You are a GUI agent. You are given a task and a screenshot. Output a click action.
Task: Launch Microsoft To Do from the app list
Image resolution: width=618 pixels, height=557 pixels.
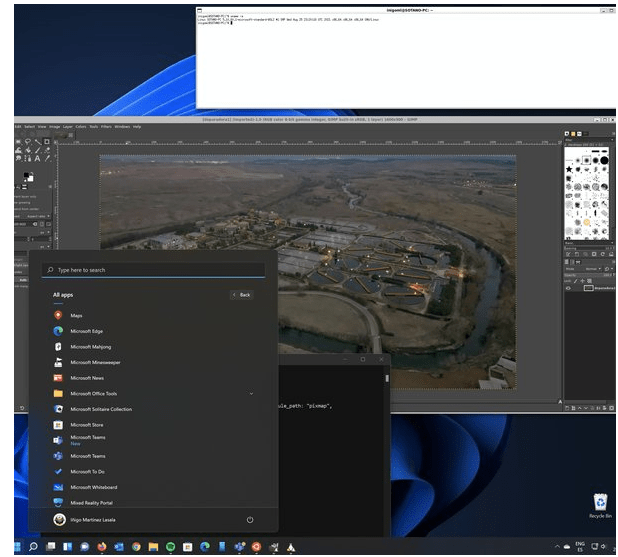coord(86,471)
